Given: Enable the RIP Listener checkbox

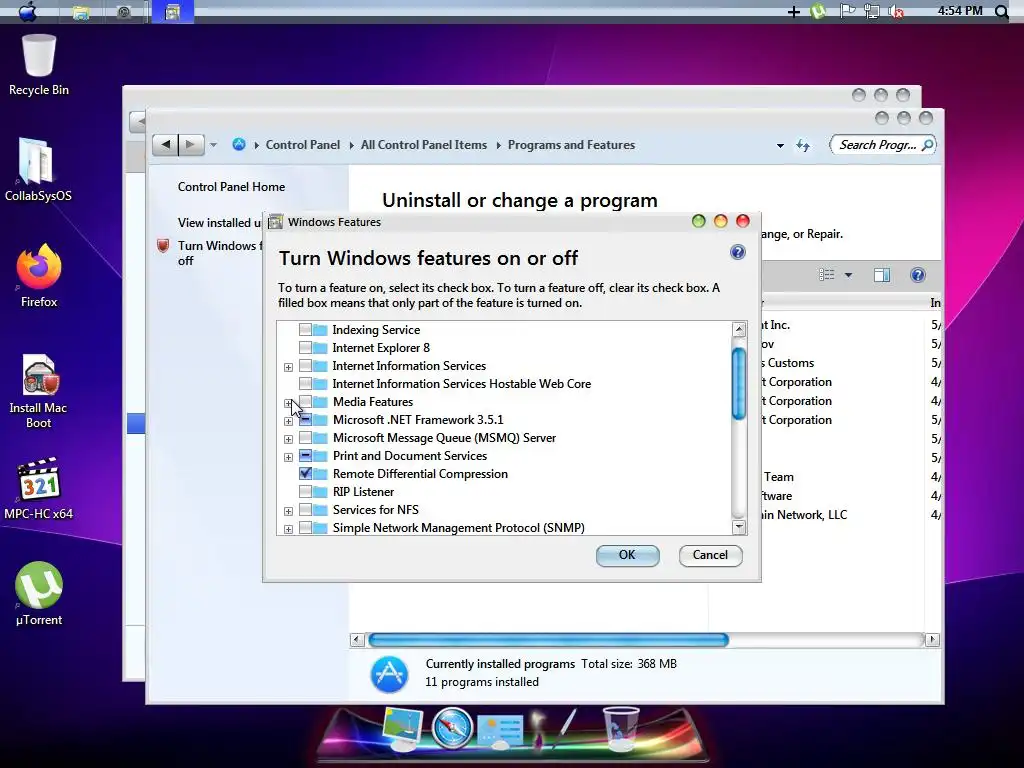Looking at the screenshot, I should pos(305,491).
